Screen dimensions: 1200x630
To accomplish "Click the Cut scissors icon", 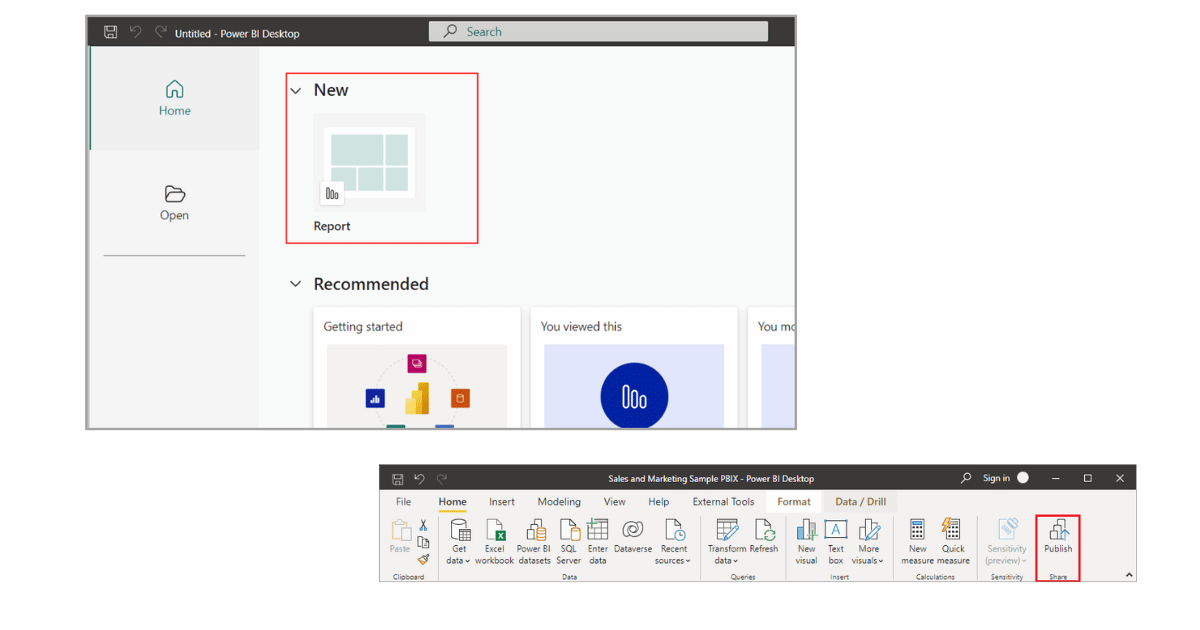I will [x=424, y=525].
